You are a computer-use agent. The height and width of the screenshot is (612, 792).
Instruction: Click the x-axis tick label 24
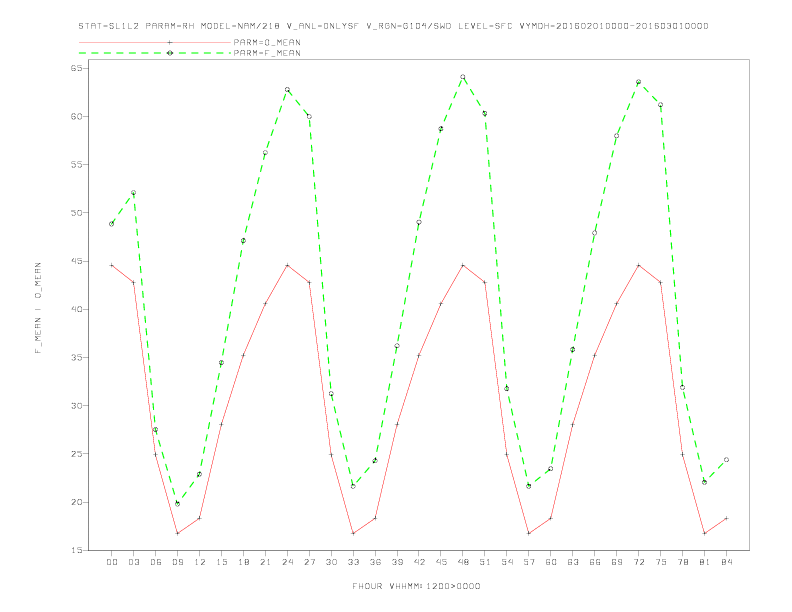point(287,562)
